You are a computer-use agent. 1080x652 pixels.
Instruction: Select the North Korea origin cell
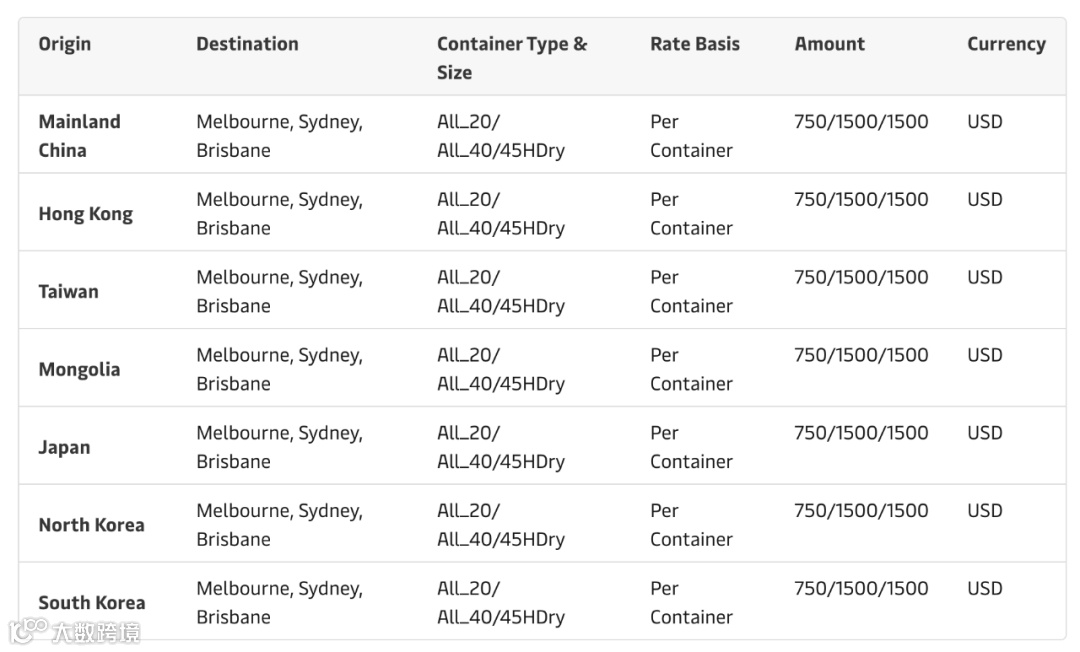(92, 525)
